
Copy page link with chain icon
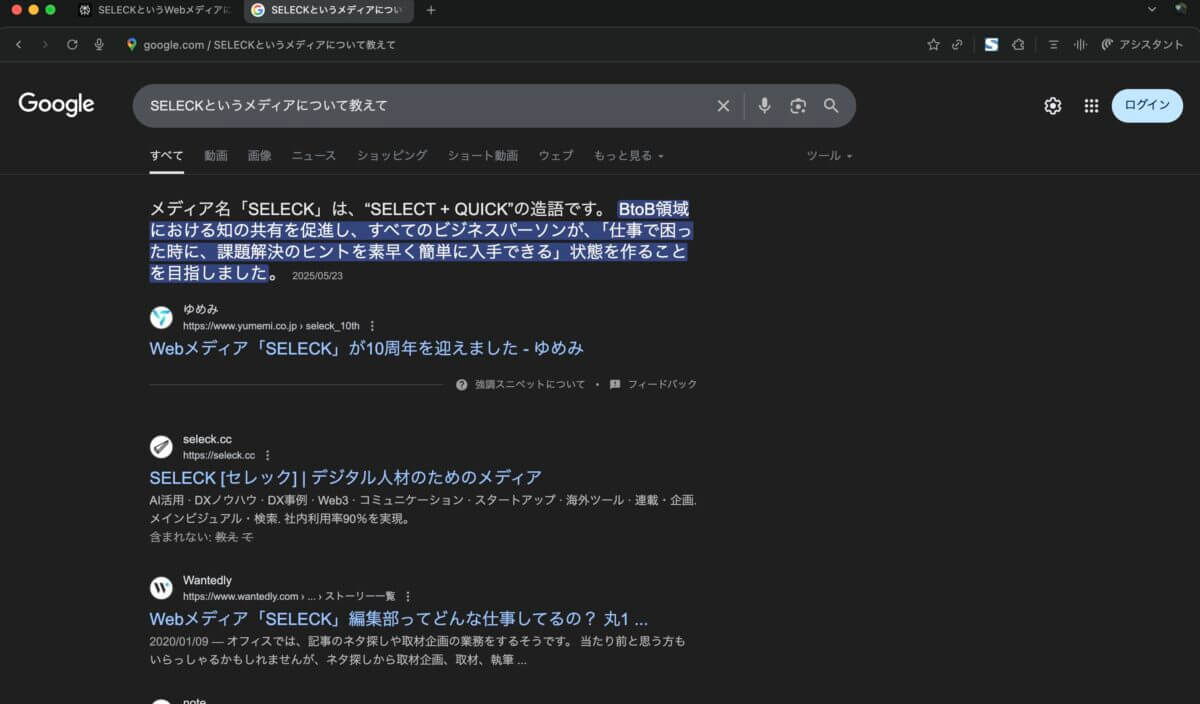tap(957, 45)
